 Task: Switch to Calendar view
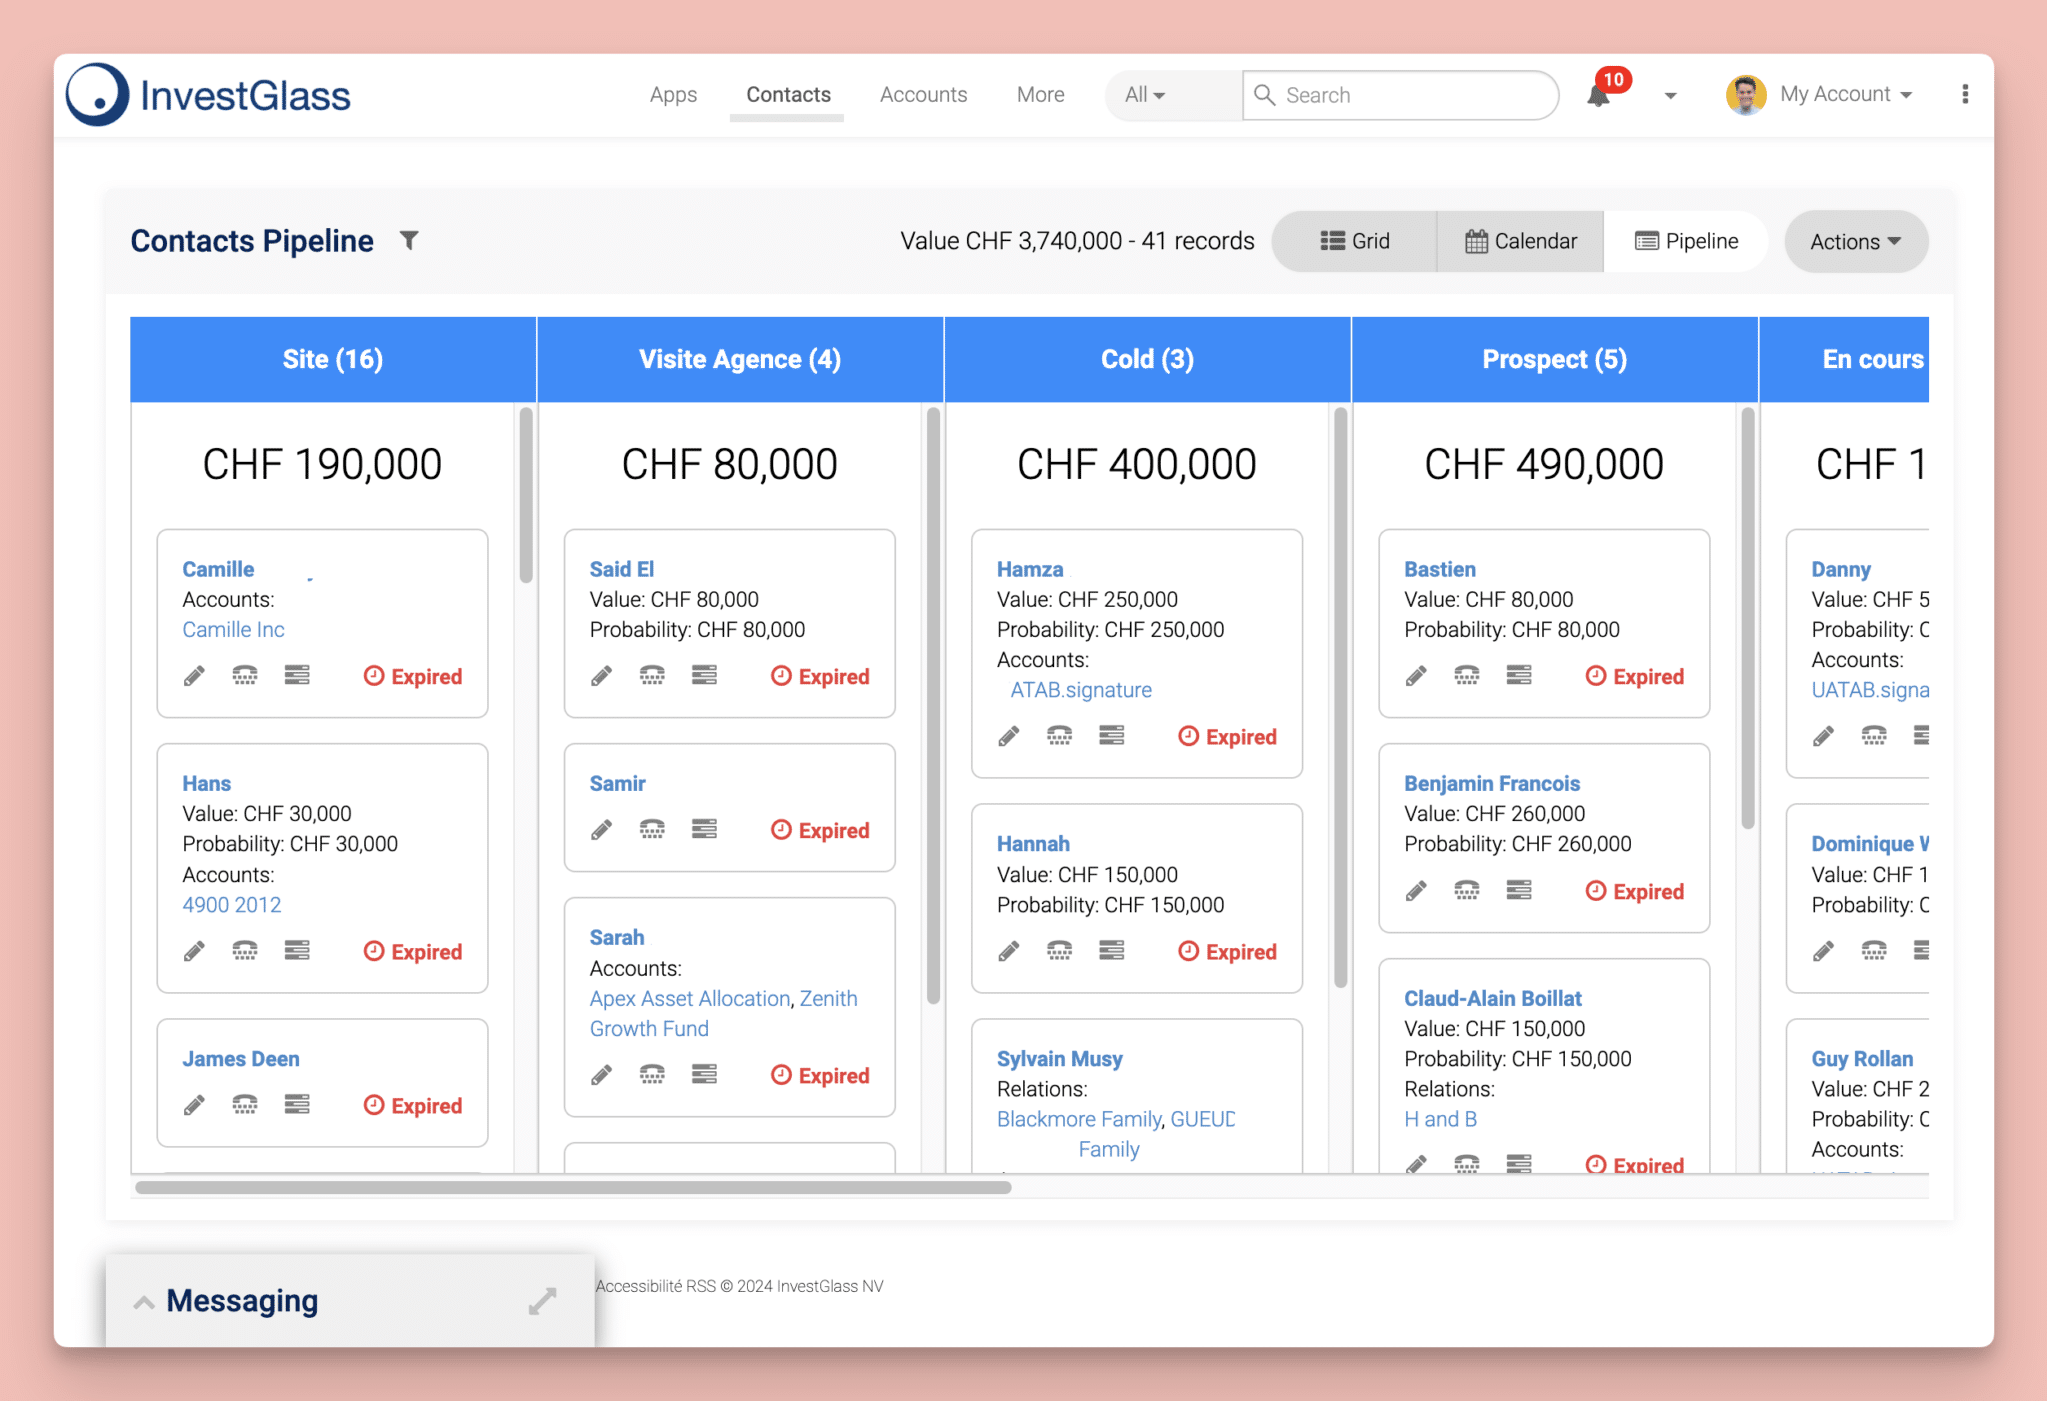[1519, 241]
